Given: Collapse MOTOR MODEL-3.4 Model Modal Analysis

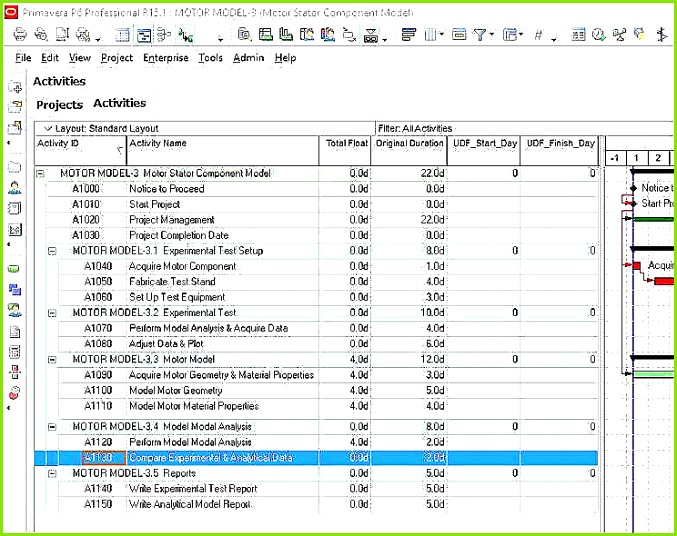Looking at the screenshot, I should (52, 427).
